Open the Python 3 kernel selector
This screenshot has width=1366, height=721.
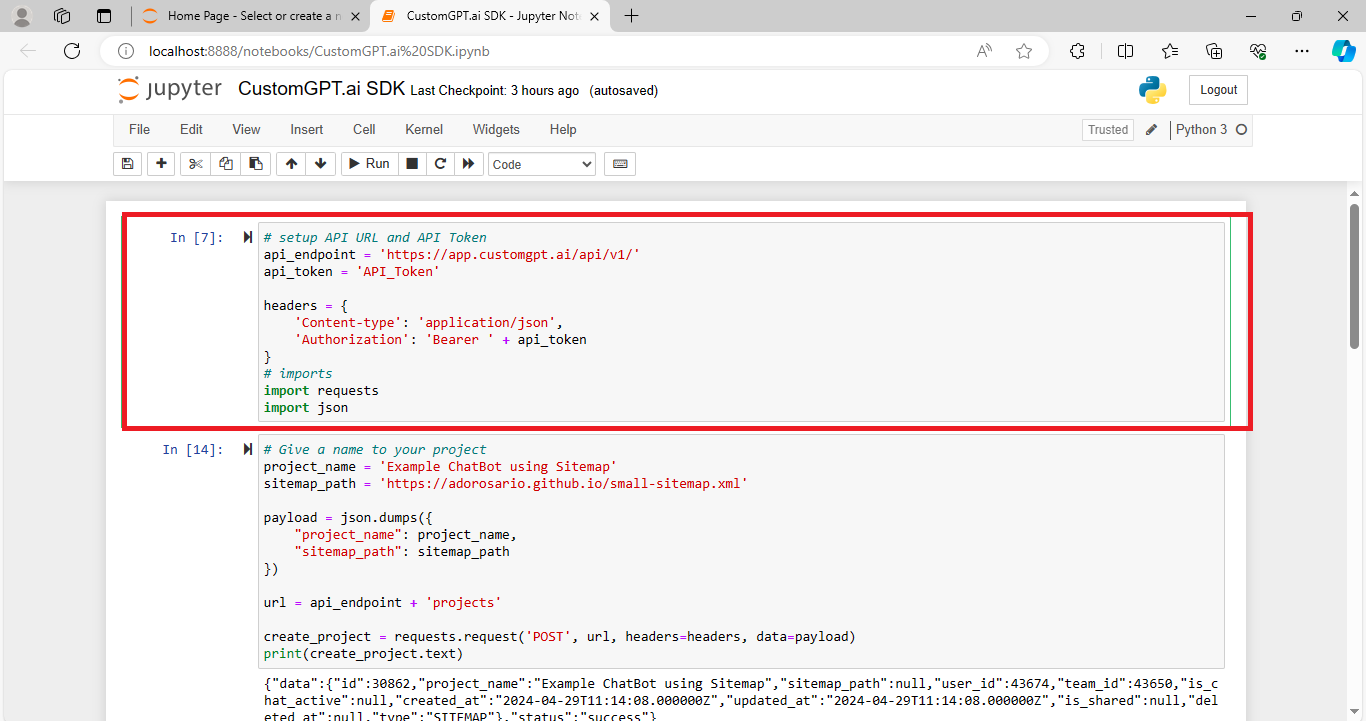tap(1203, 129)
